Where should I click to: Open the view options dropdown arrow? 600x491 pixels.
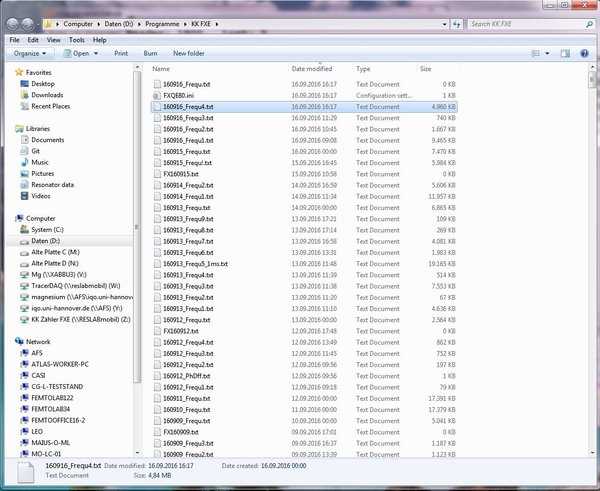547,54
